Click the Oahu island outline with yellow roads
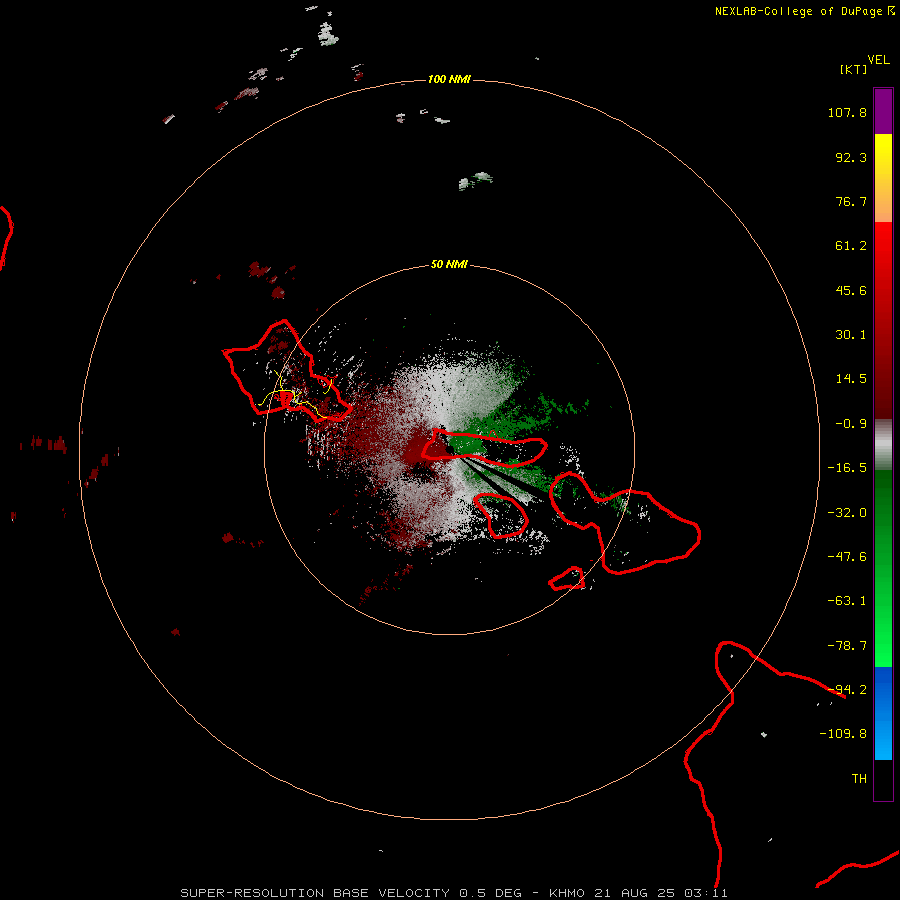The image size is (900, 900). (286, 371)
